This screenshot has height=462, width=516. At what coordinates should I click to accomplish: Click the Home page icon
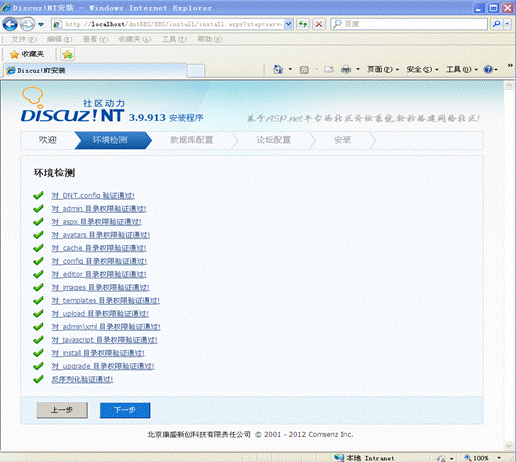point(278,69)
